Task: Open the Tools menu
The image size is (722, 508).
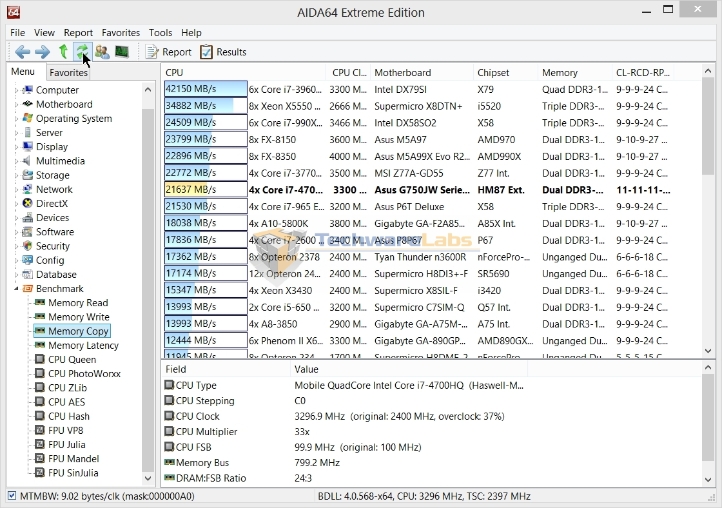Action: pyautogui.click(x=160, y=33)
